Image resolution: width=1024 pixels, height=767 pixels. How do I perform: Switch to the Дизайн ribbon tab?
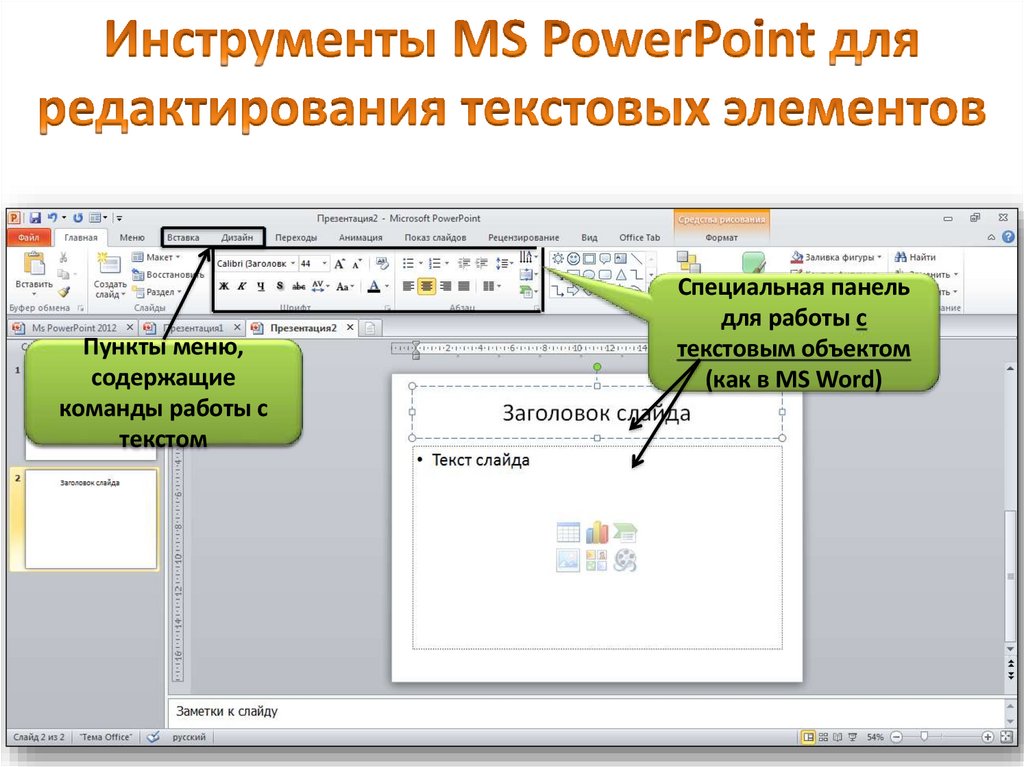[x=237, y=237]
